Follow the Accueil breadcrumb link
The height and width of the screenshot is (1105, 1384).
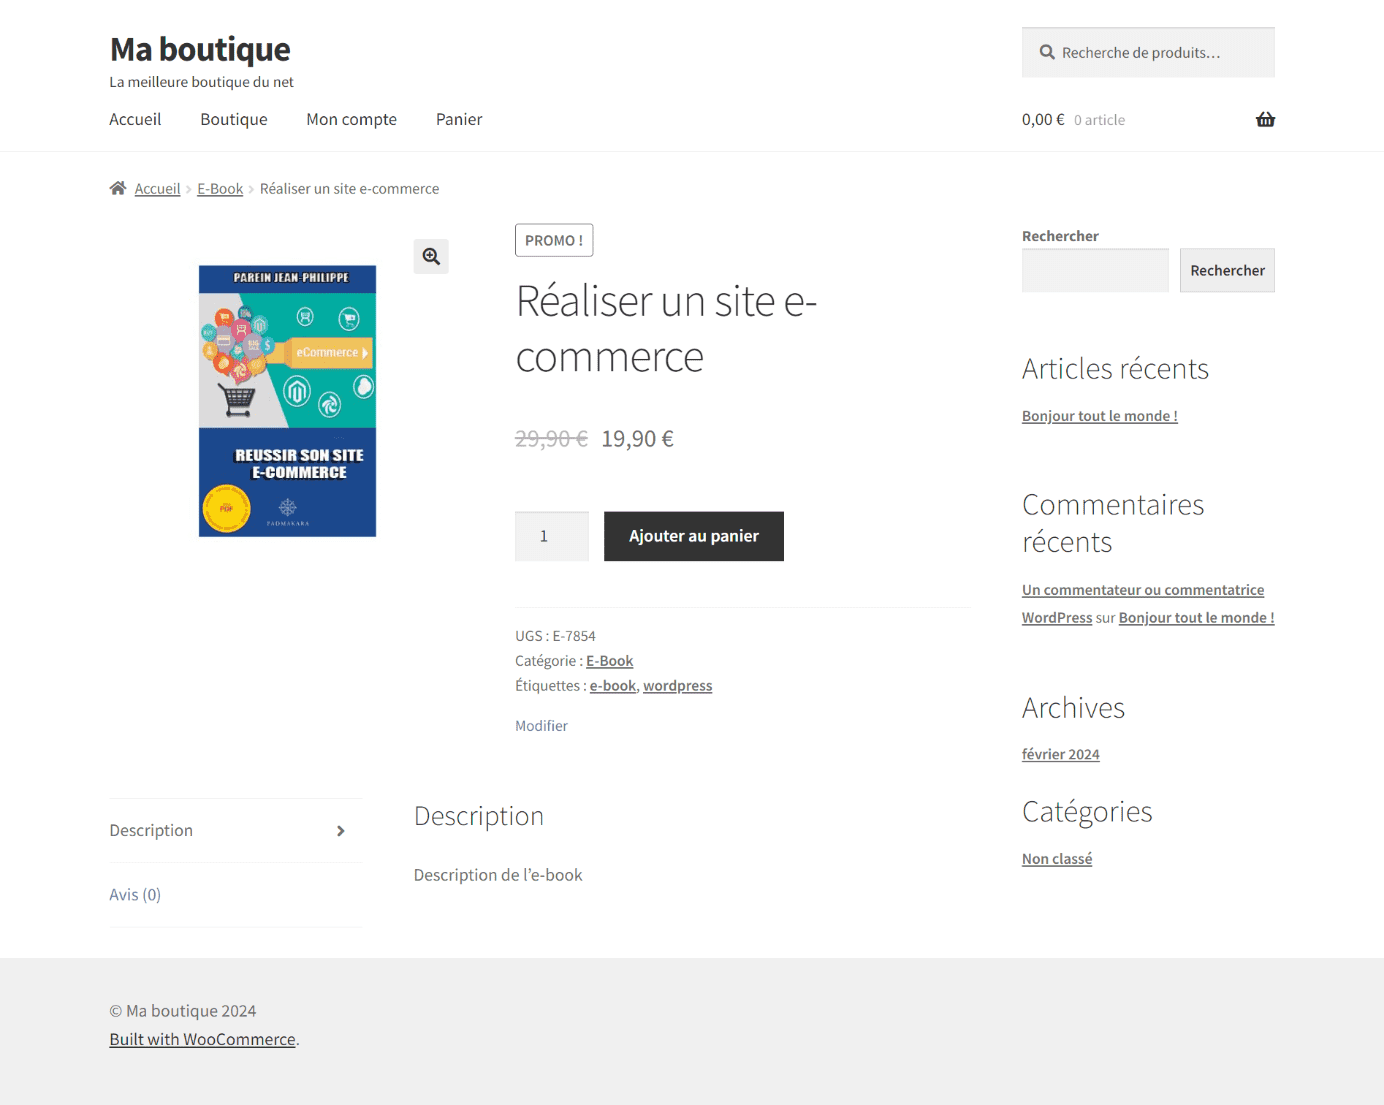click(157, 188)
